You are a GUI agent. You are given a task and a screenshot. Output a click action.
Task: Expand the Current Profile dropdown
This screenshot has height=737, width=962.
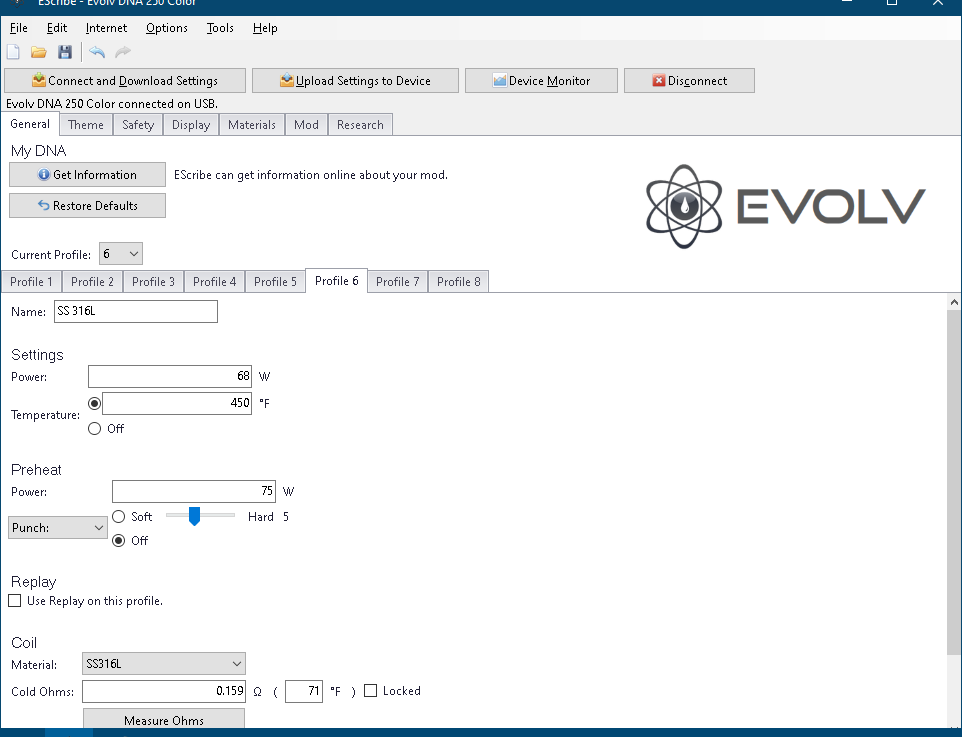pyautogui.click(x=121, y=254)
